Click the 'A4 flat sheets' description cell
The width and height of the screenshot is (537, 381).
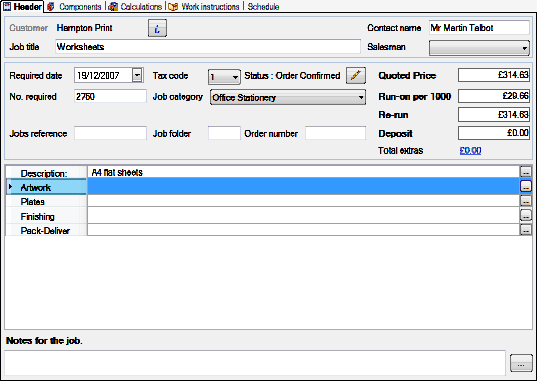point(304,172)
